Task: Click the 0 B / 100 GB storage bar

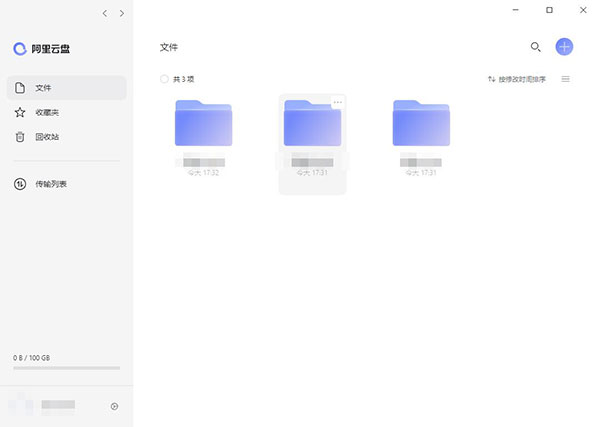Action: pyautogui.click(x=66, y=367)
